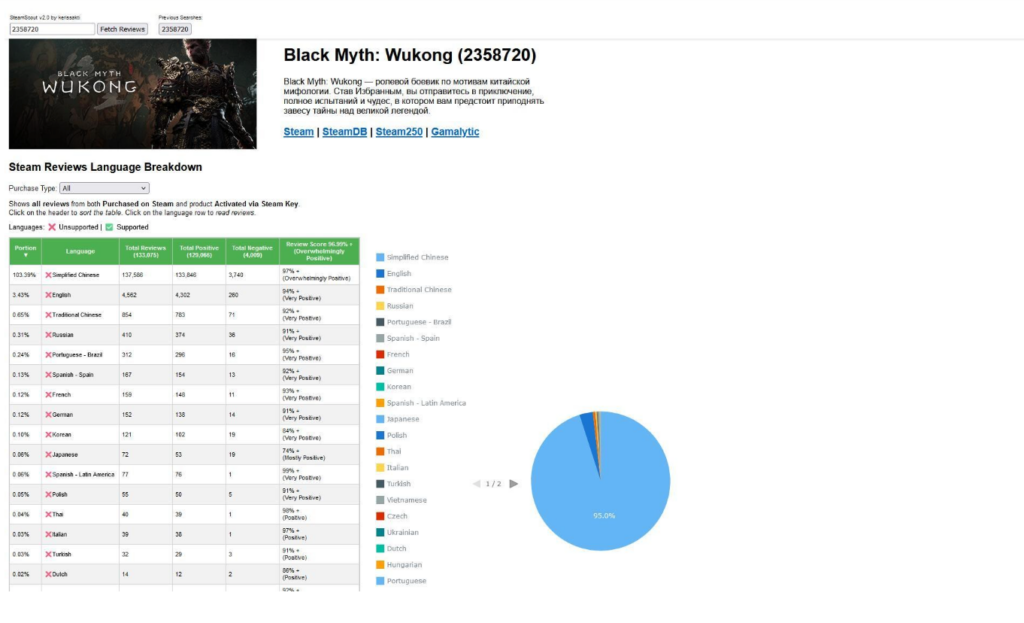Toggle Japanese chart legend entry
Screen dimensions: 1024x623
pyautogui.click(x=398, y=419)
